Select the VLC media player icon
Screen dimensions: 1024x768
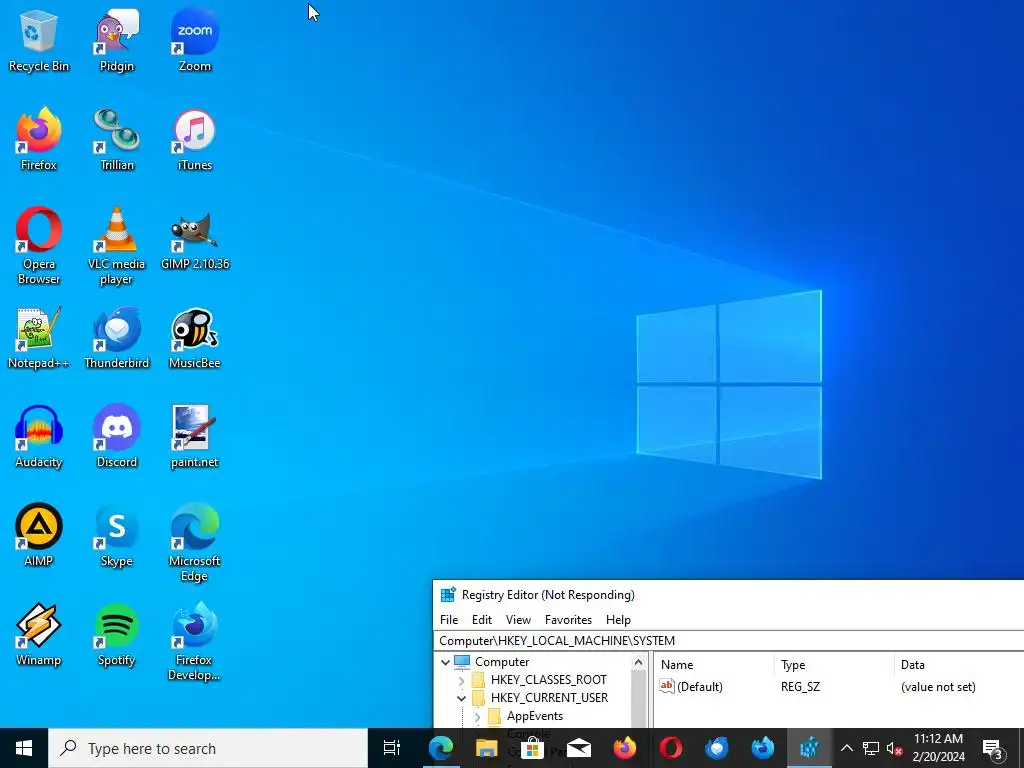tap(117, 246)
